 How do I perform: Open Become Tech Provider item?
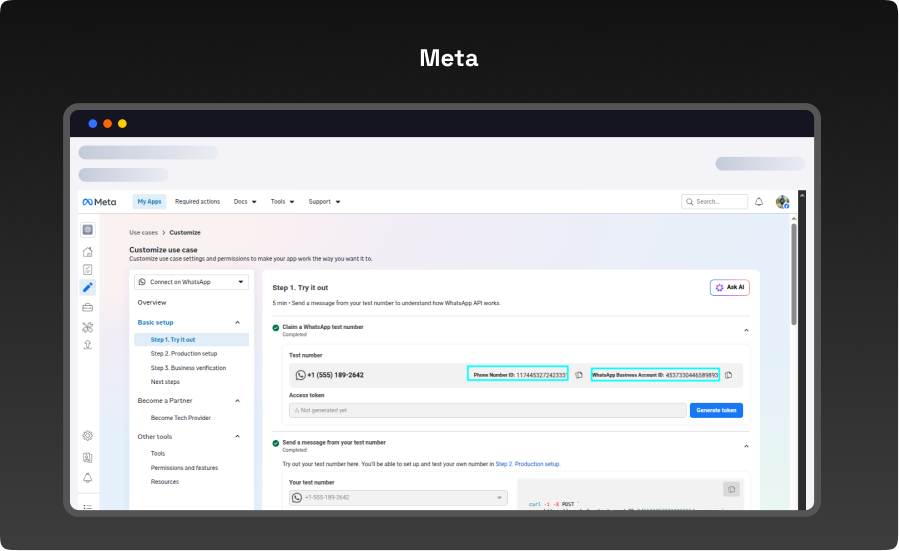point(181,418)
